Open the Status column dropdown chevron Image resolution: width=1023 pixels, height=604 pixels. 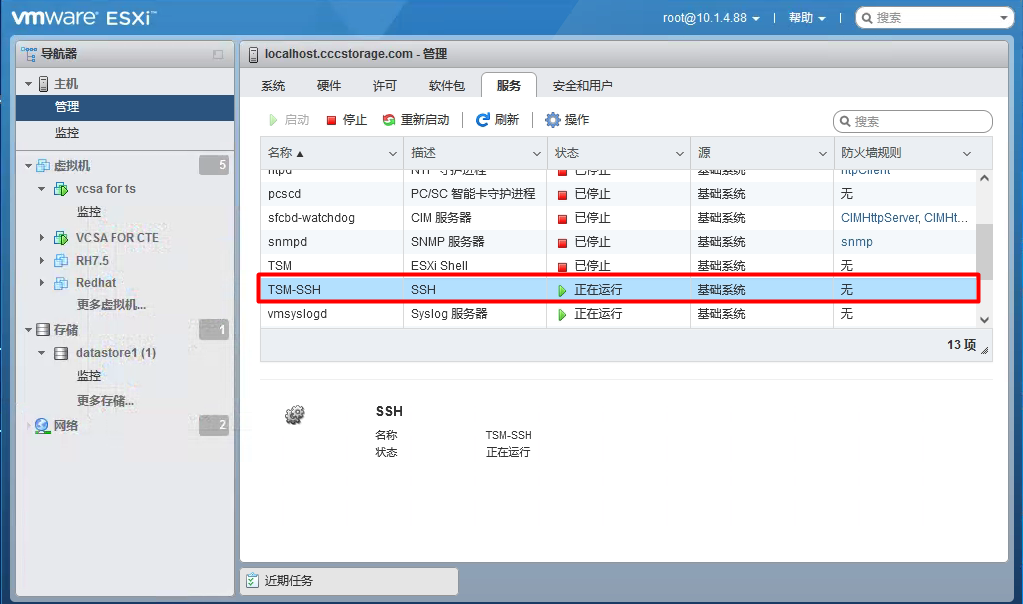[679, 154]
